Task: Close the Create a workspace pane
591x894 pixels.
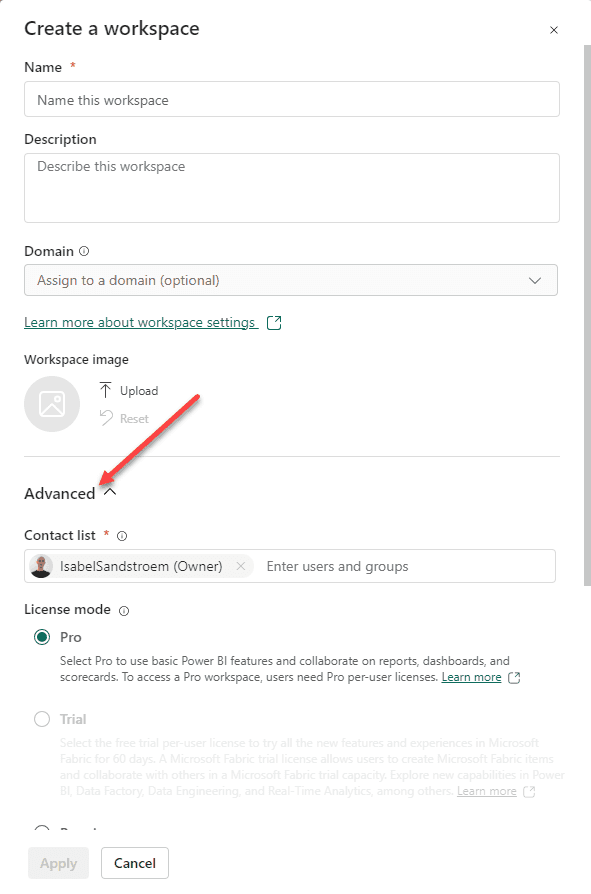Action: click(554, 30)
